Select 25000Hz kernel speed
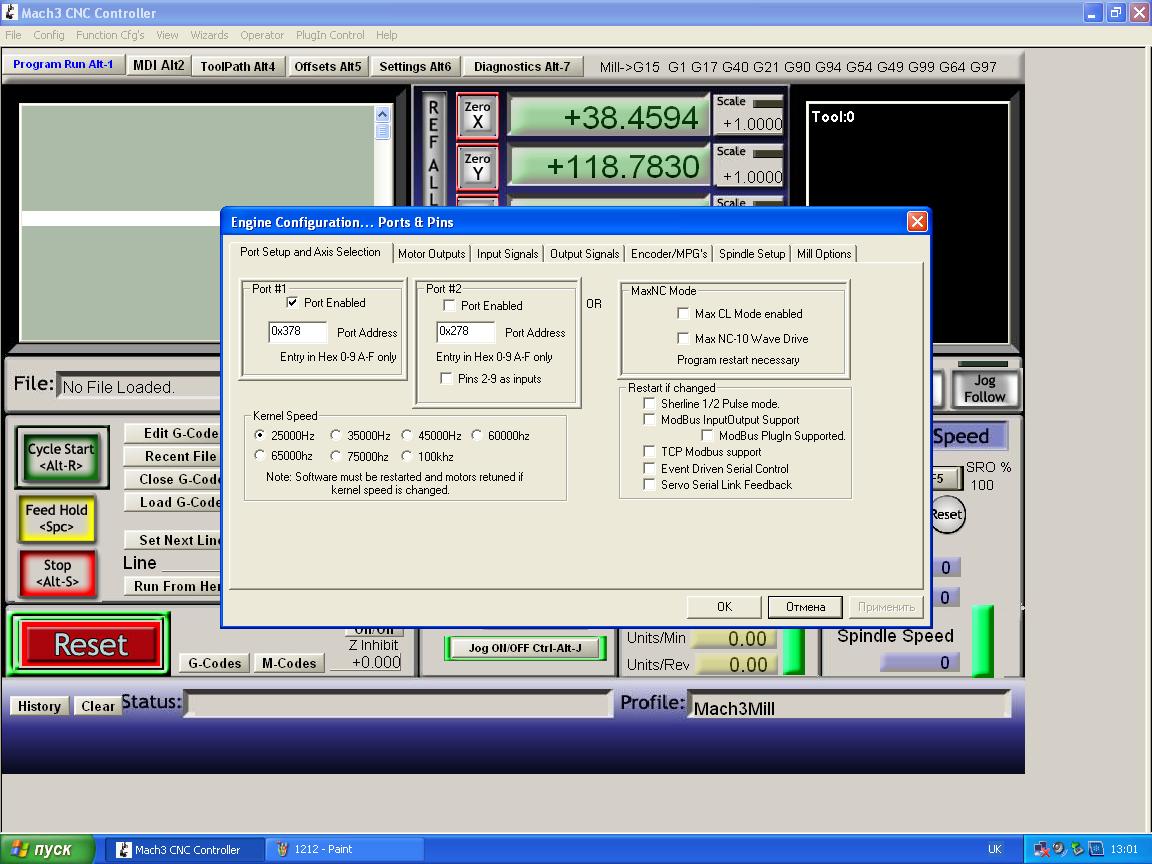The image size is (1152, 864). pyautogui.click(x=259, y=435)
